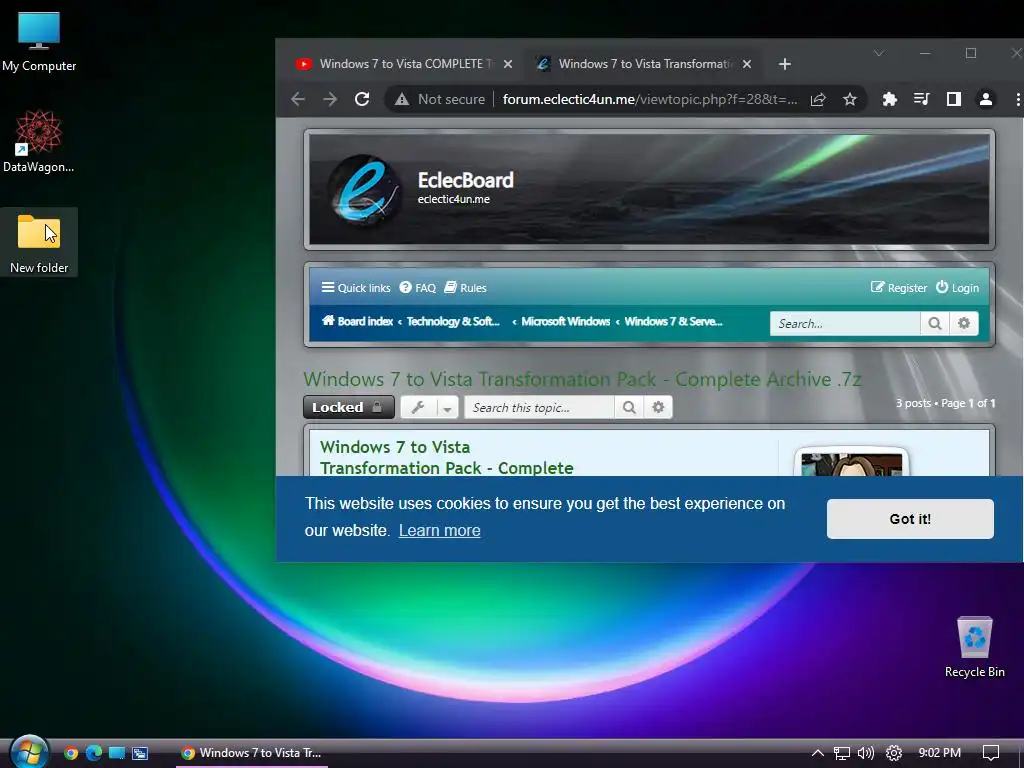Open the volume speaker tray icon

click(x=866, y=753)
